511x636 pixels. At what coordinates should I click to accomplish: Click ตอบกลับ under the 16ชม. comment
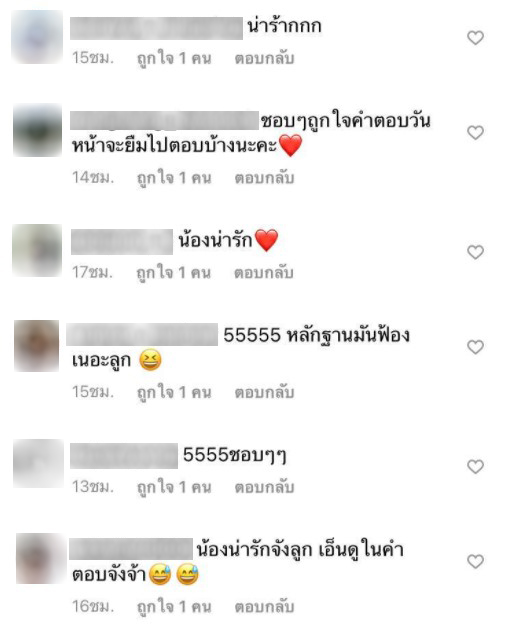264,607
